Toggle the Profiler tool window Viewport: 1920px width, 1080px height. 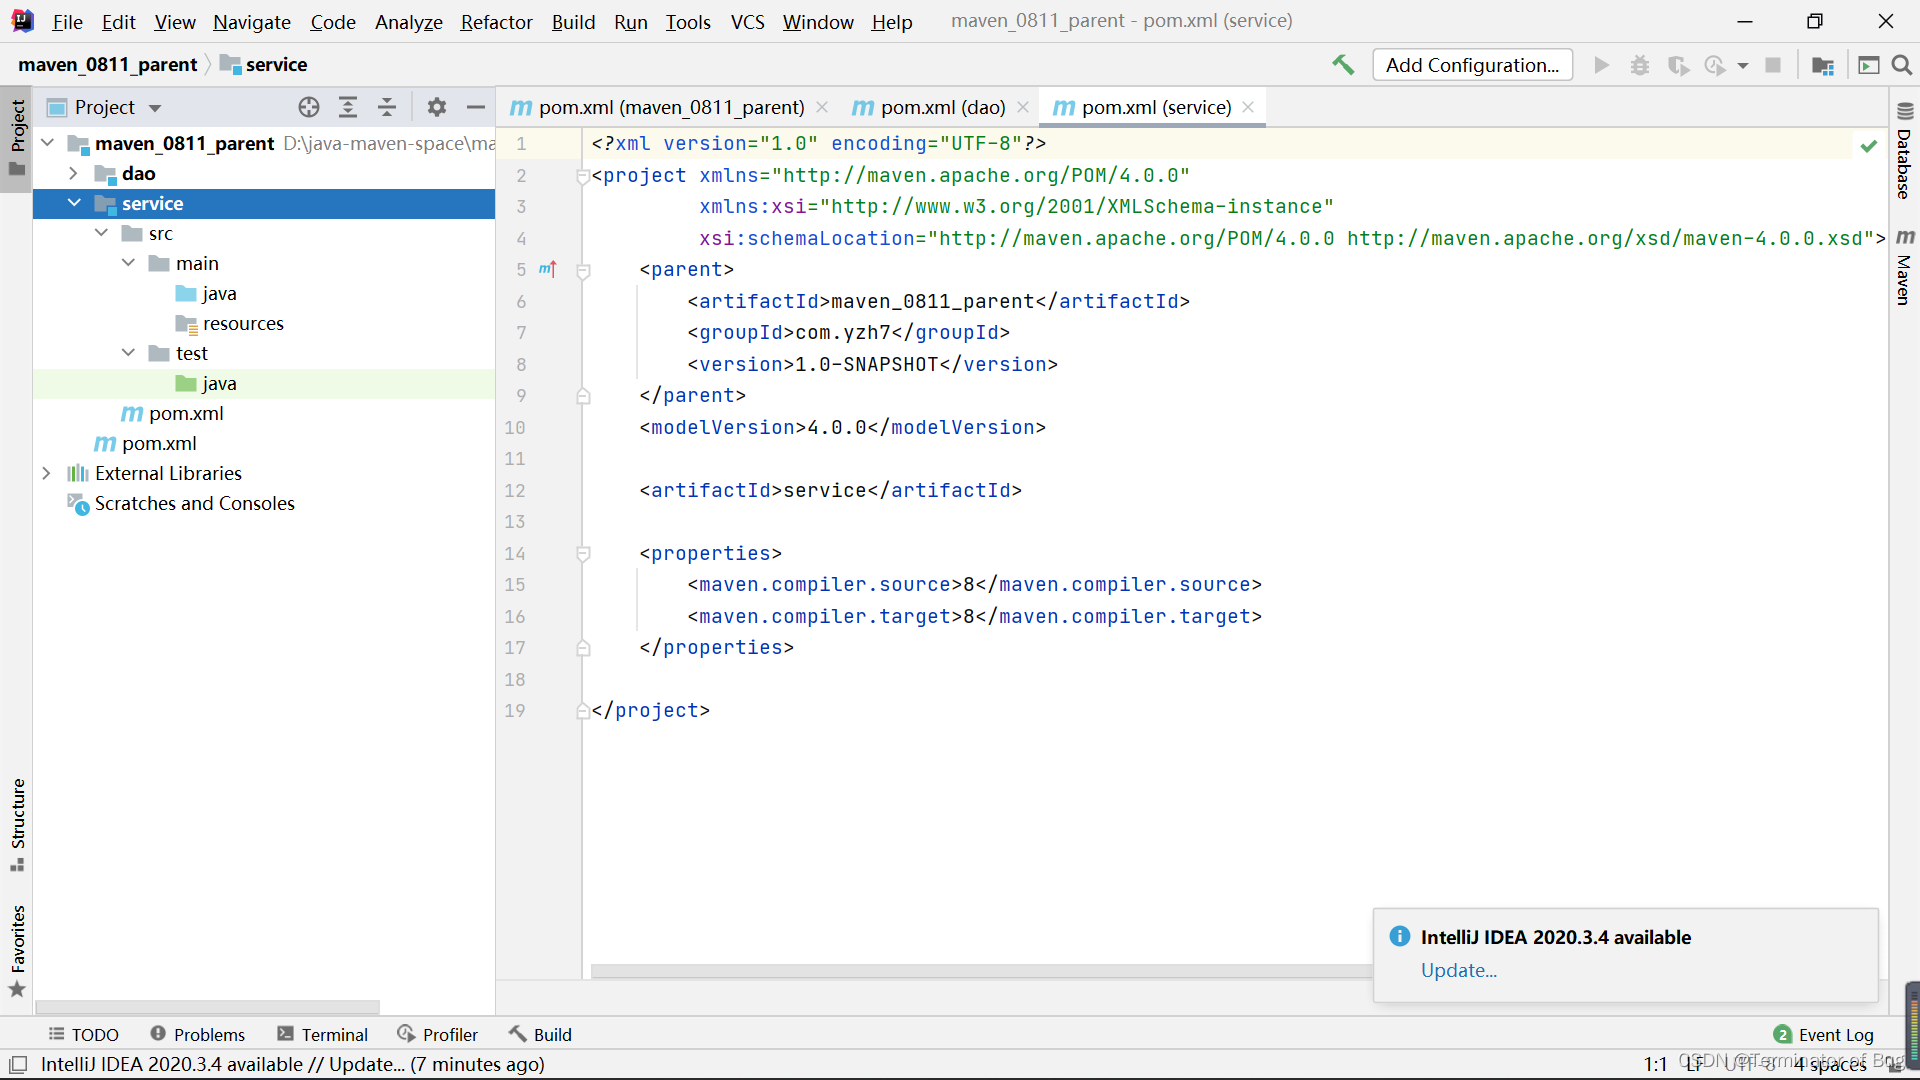[438, 1035]
